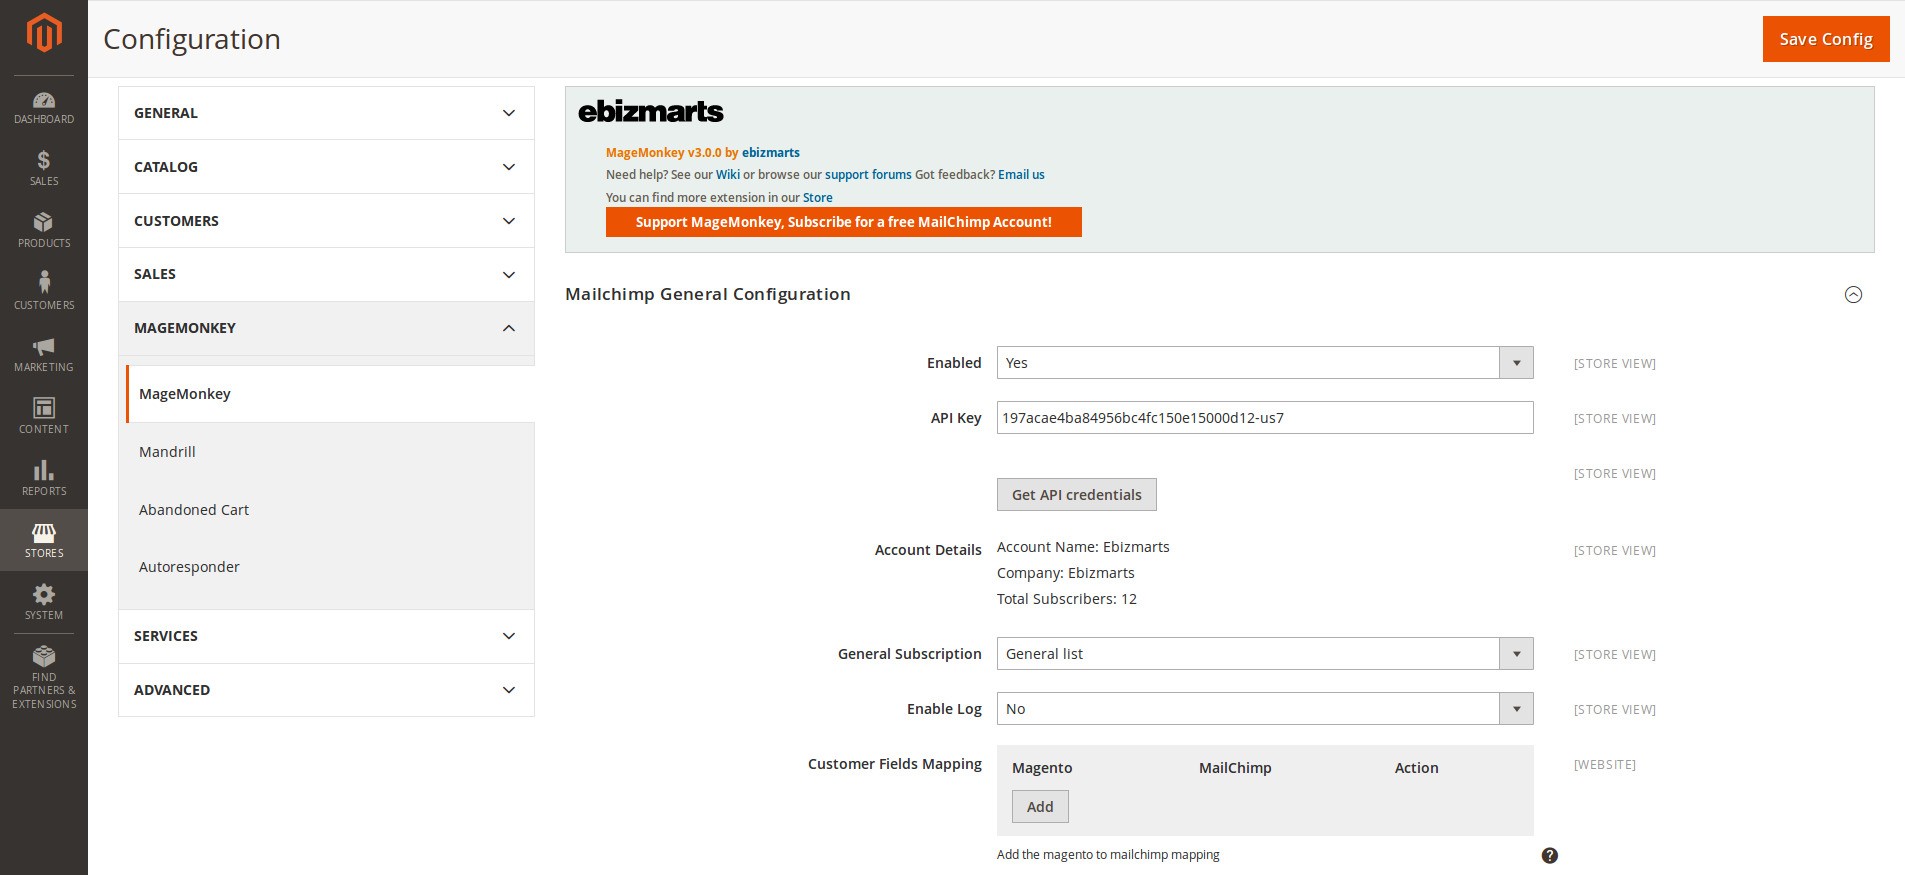1905x875 pixels.
Task: Open the Wiki link
Action: click(x=727, y=175)
